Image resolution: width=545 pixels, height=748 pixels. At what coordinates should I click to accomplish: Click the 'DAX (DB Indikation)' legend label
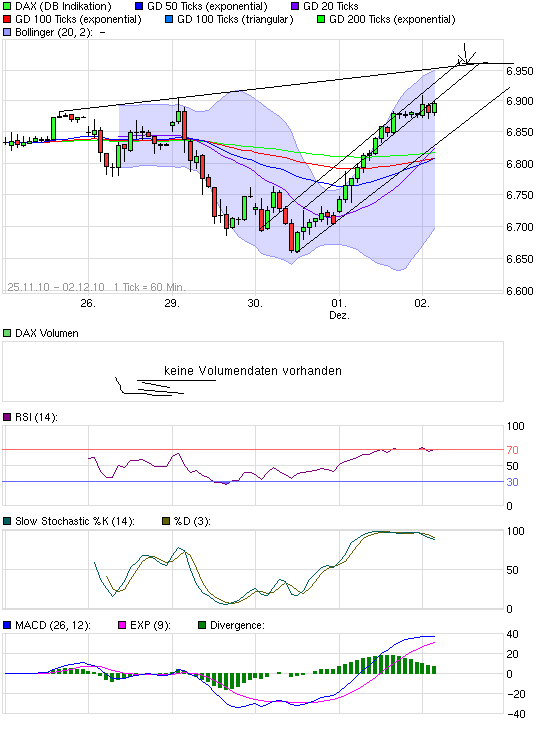(x=63, y=6)
